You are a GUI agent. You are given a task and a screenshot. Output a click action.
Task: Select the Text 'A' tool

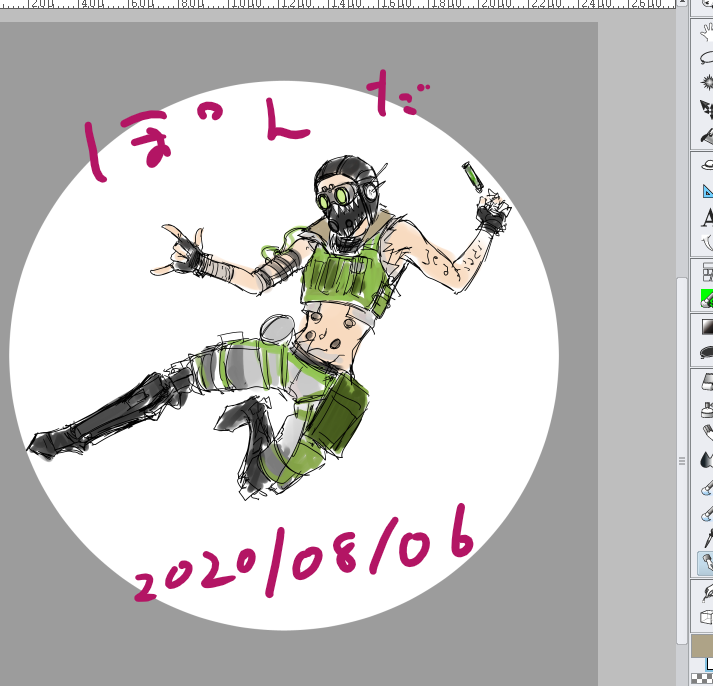[x=708, y=217]
